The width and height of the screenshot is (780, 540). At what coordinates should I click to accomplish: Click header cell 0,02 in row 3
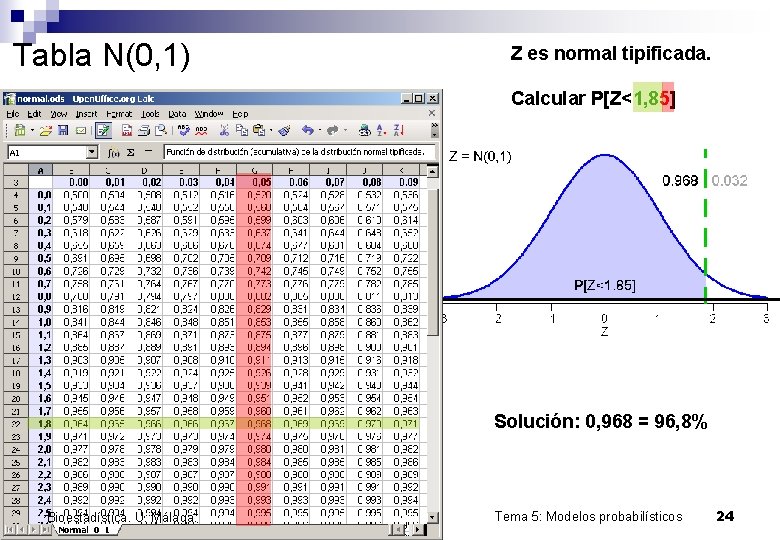pos(145,182)
